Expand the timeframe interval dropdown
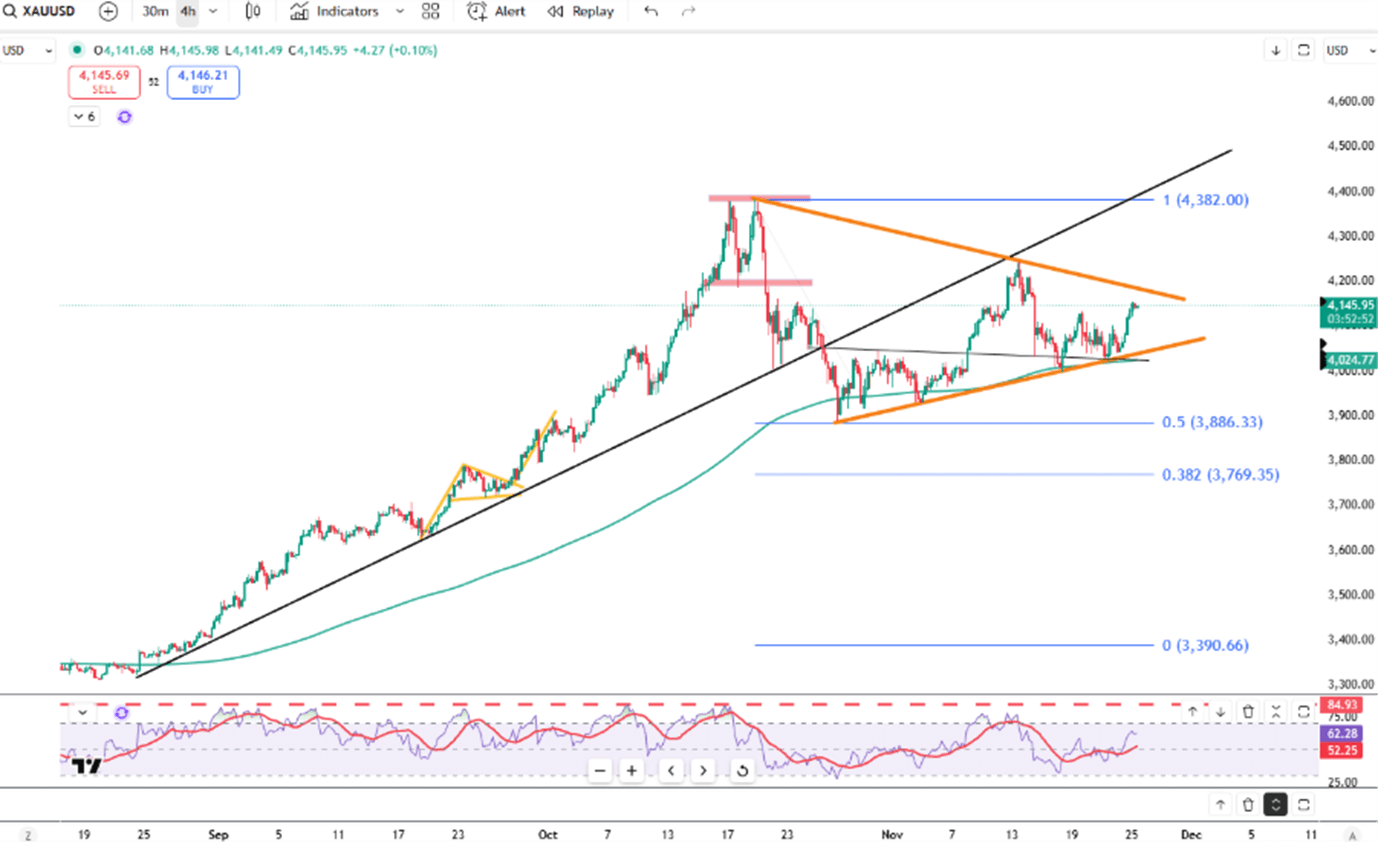This screenshot has width=1378, height=842. click(213, 12)
